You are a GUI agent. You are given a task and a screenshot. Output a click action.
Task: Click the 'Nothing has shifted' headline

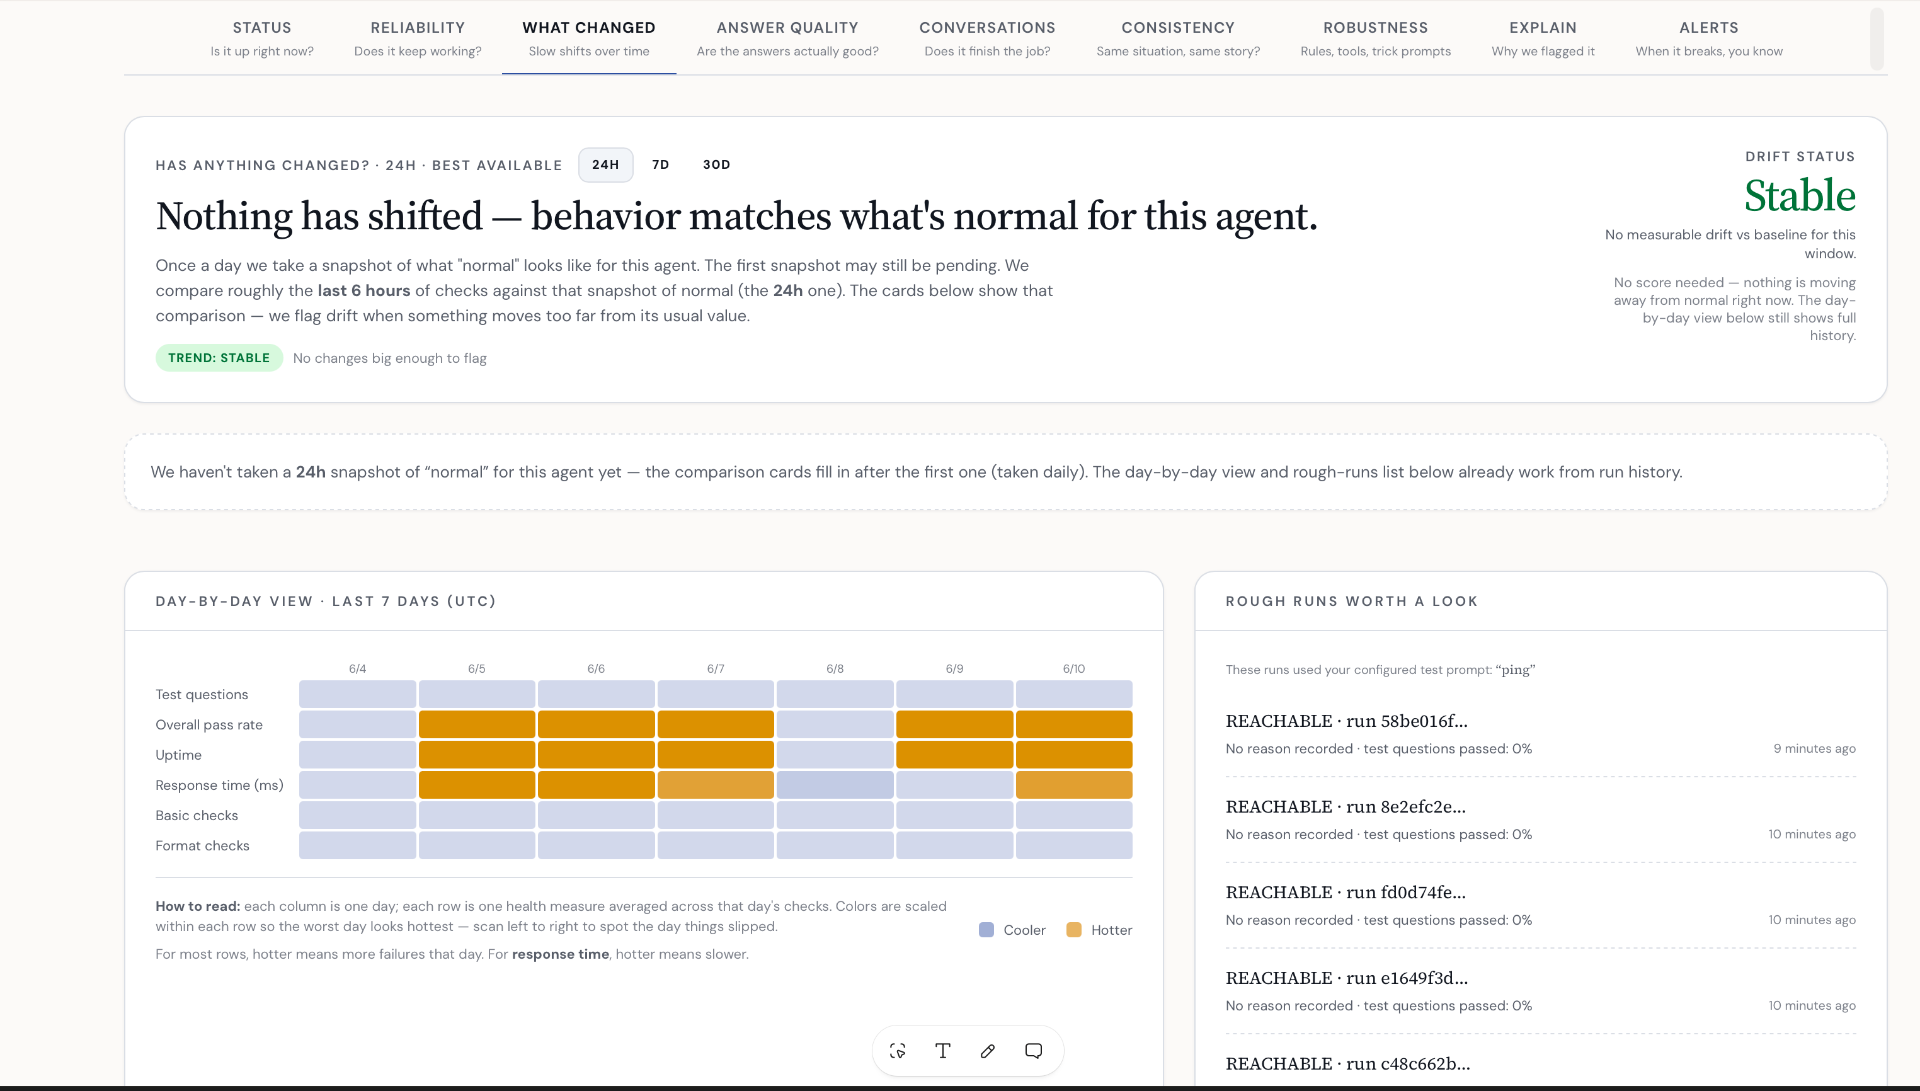tap(737, 216)
